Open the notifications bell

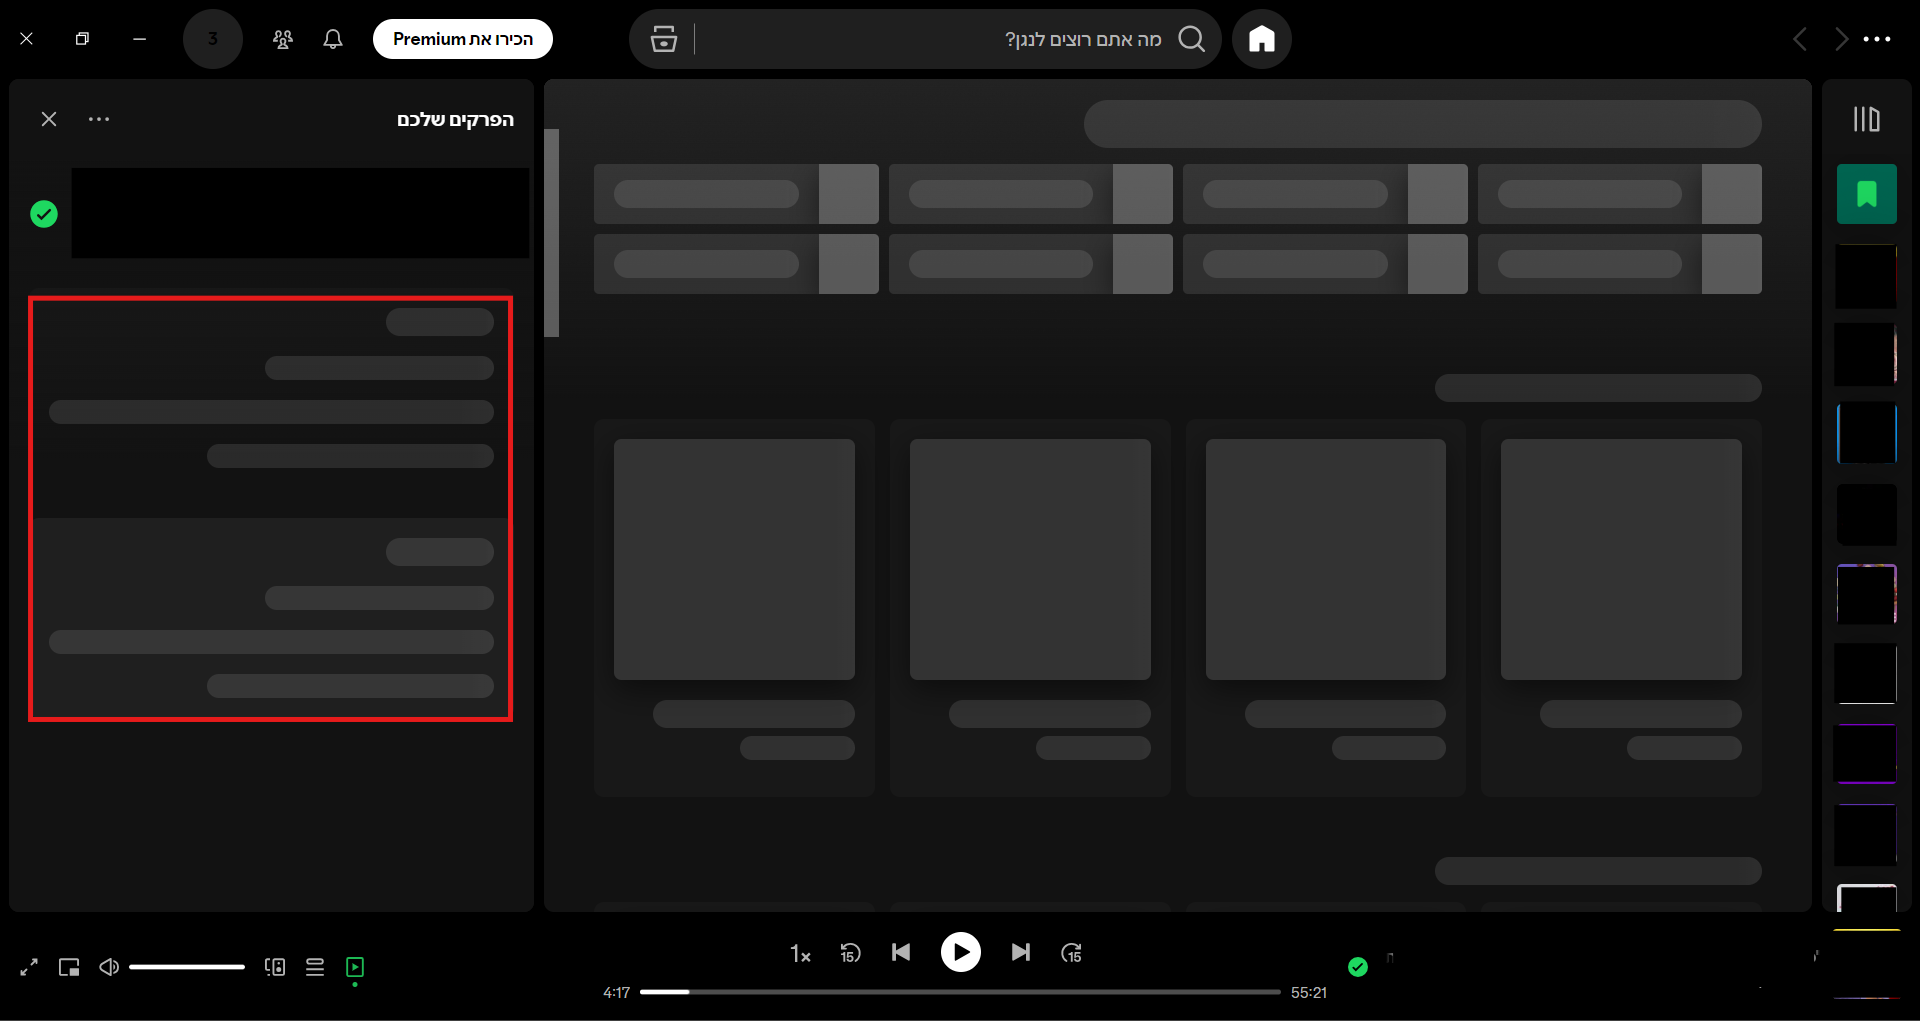[x=333, y=39]
